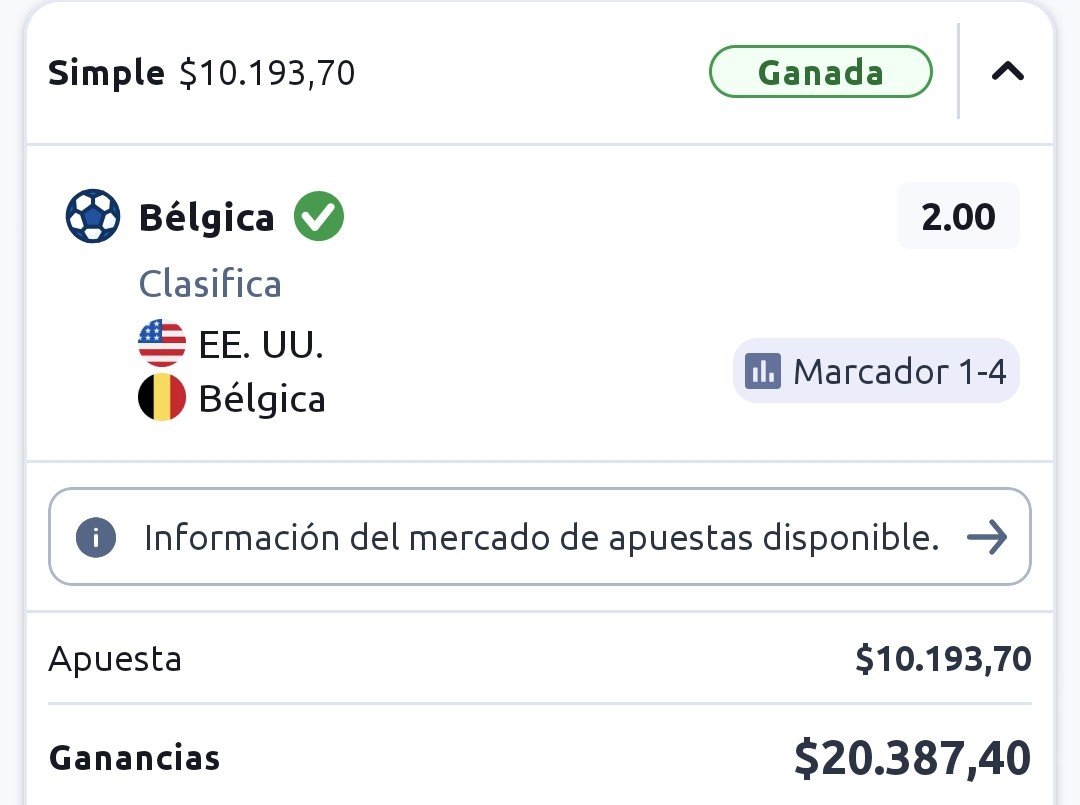Click the header amount $10.193,70
The height and width of the screenshot is (805, 1080).
(267, 73)
